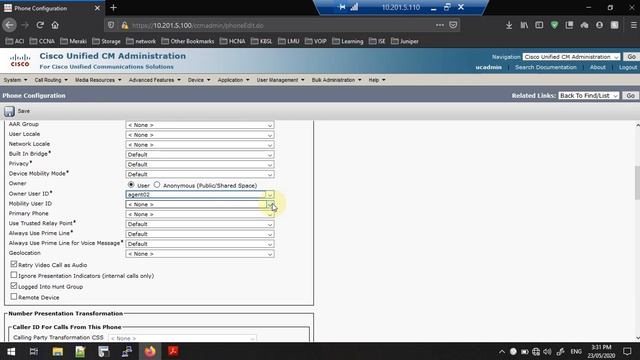
Task: Open the User Locale dropdown
Action: [x=200, y=135]
